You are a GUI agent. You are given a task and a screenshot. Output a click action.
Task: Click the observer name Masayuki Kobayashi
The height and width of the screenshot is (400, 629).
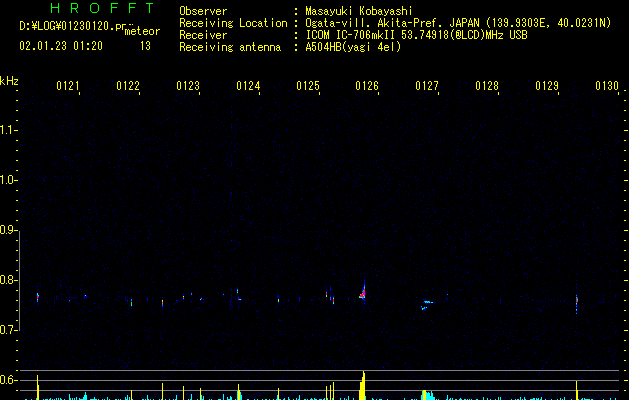coord(359,11)
